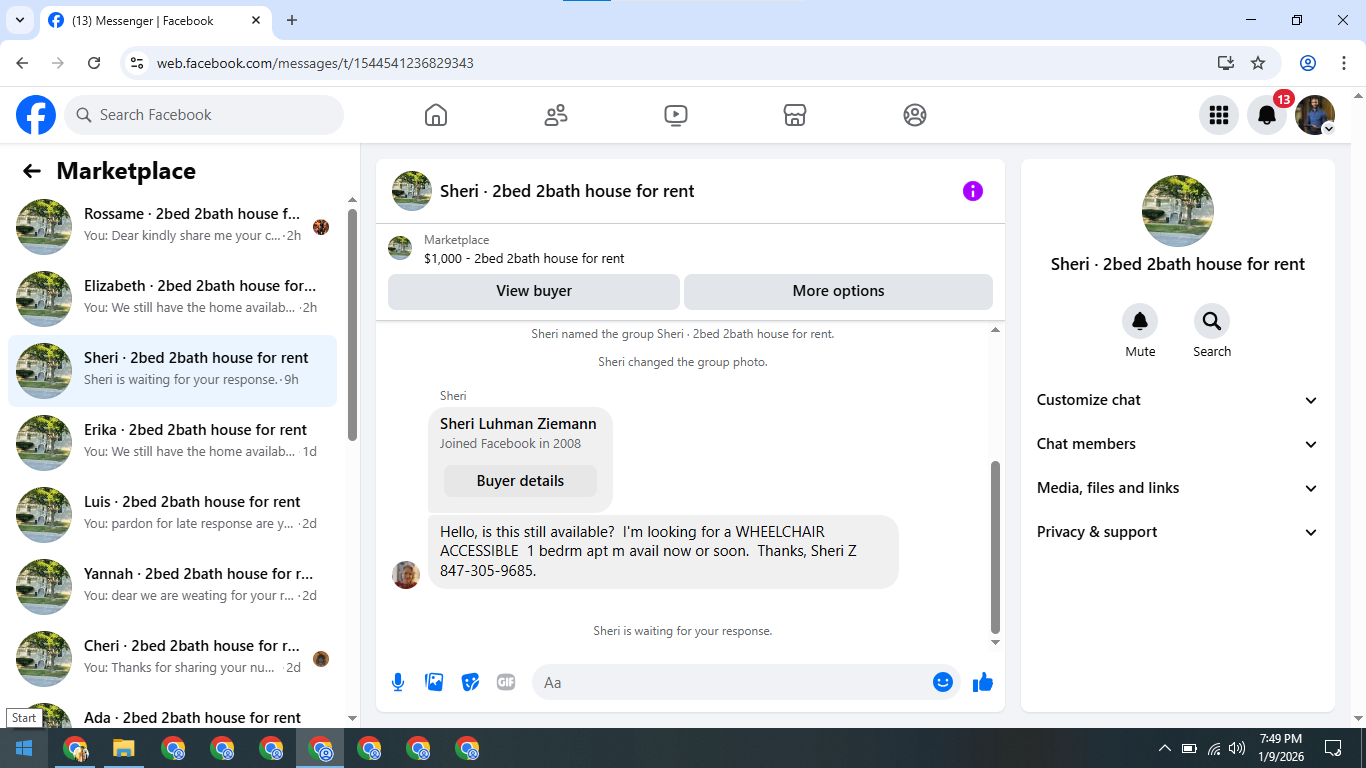This screenshot has width=1366, height=768.
Task: Expand Media, files and links section
Action: (1178, 488)
